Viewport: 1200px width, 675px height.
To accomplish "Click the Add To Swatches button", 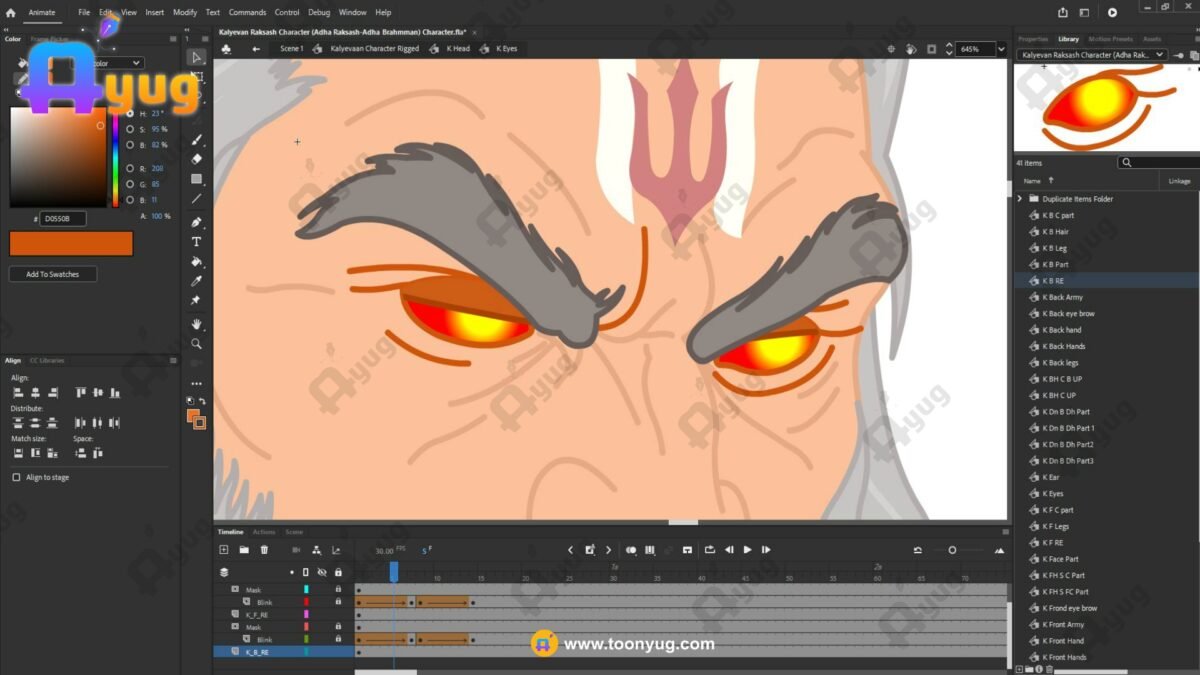I will [x=52, y=274].
